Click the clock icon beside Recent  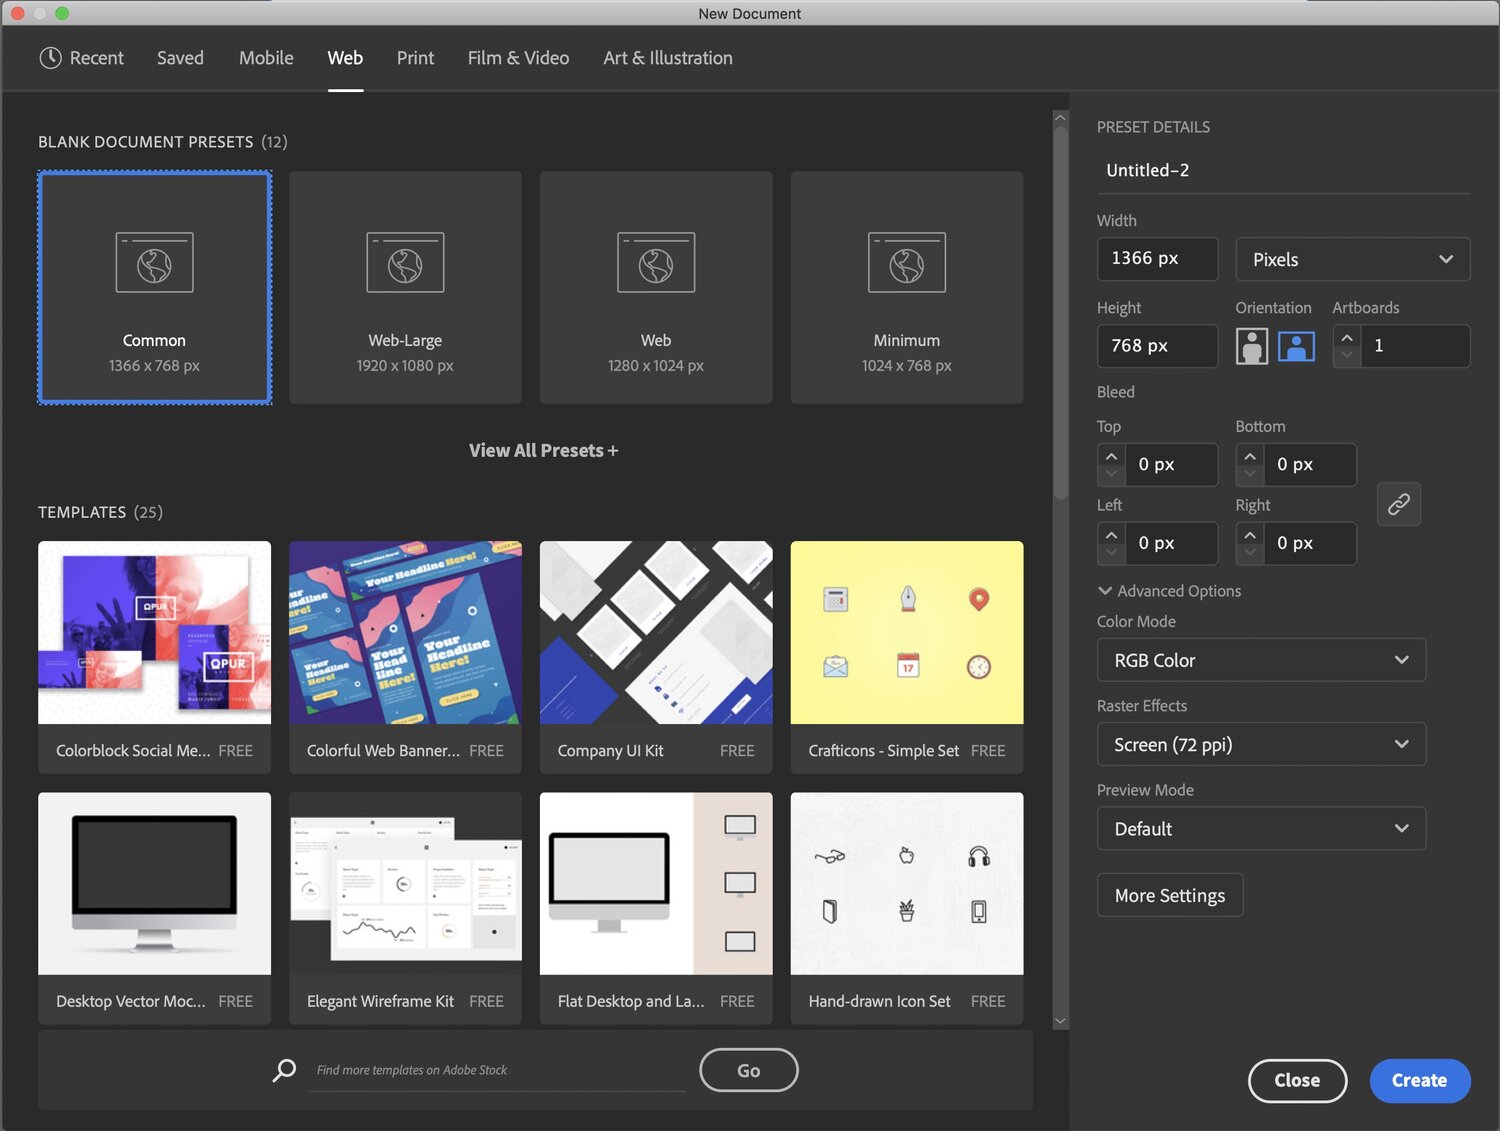[x=50, y=58]
